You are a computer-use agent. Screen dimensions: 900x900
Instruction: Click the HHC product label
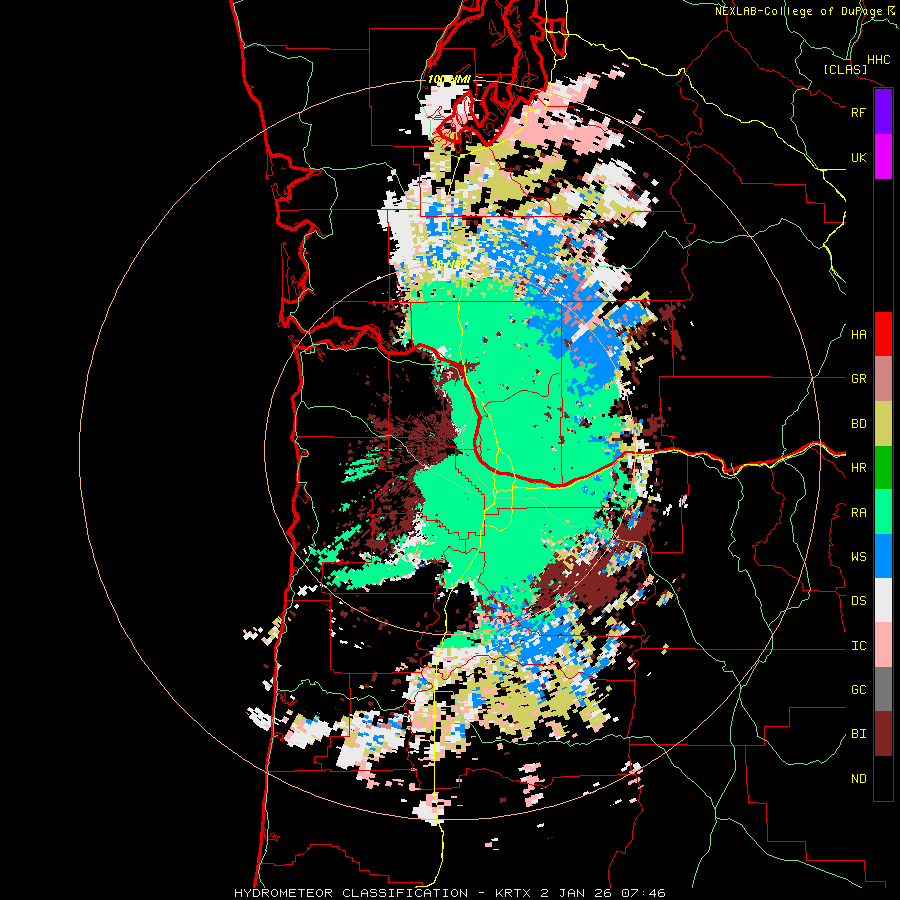(878, 60)
